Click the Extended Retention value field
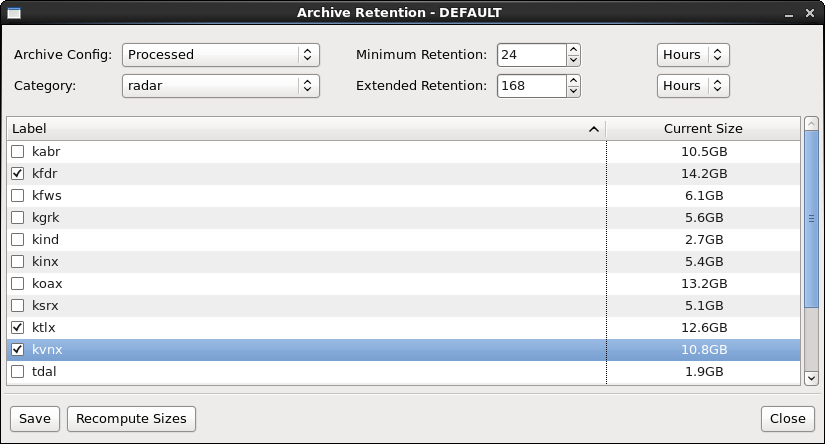 pos(531,86)
